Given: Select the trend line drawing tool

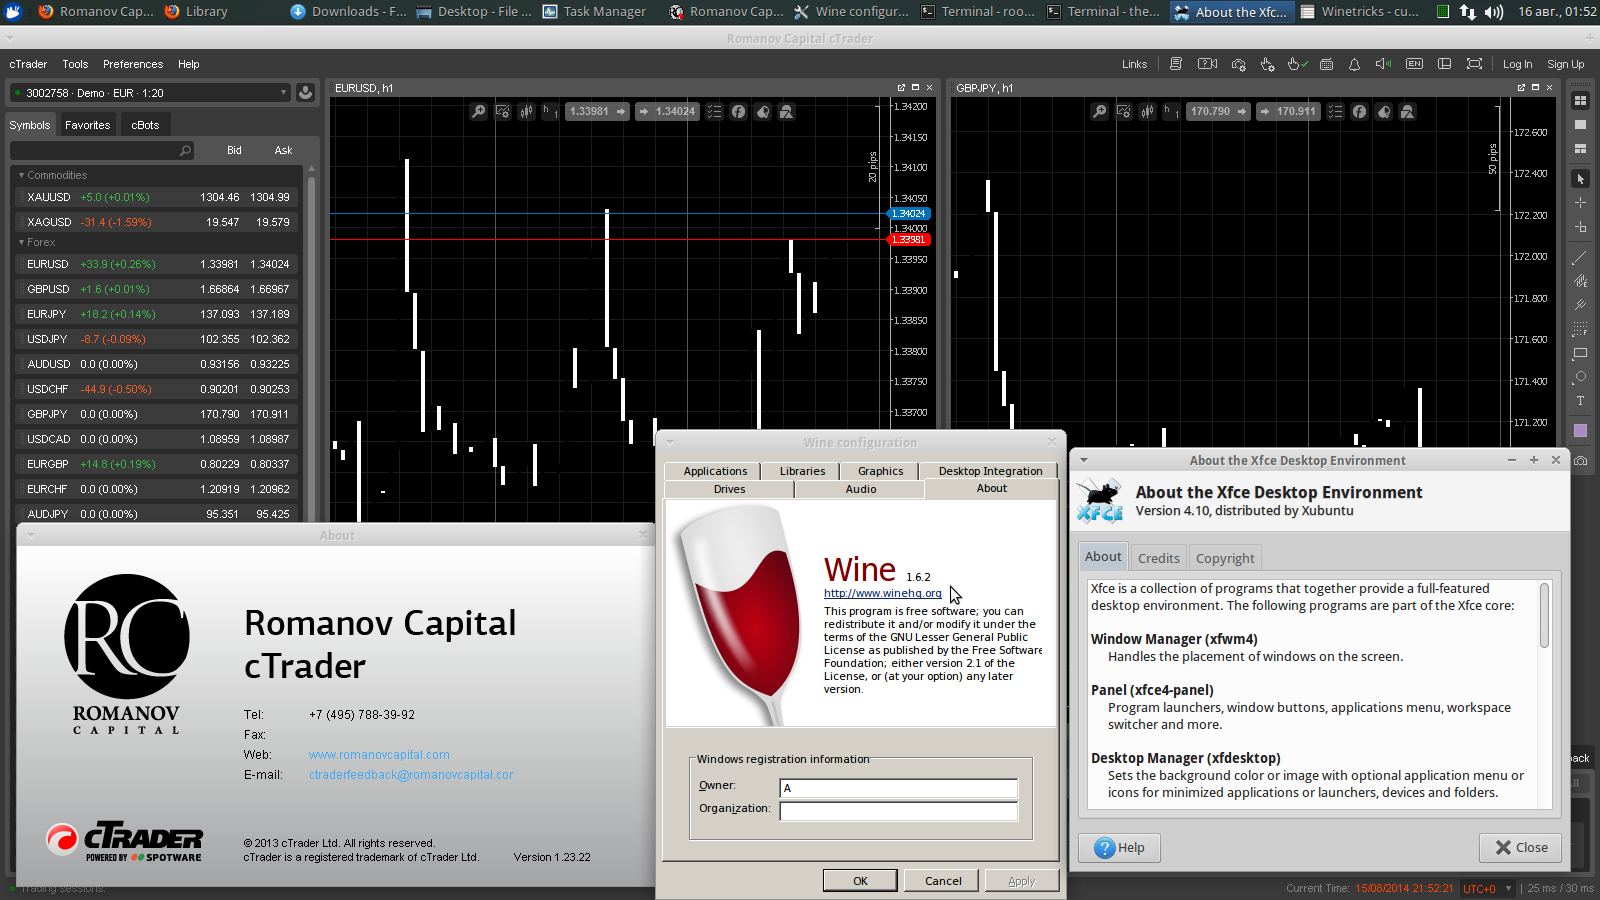Looking at the screenshot, I should pos(1580,257).
